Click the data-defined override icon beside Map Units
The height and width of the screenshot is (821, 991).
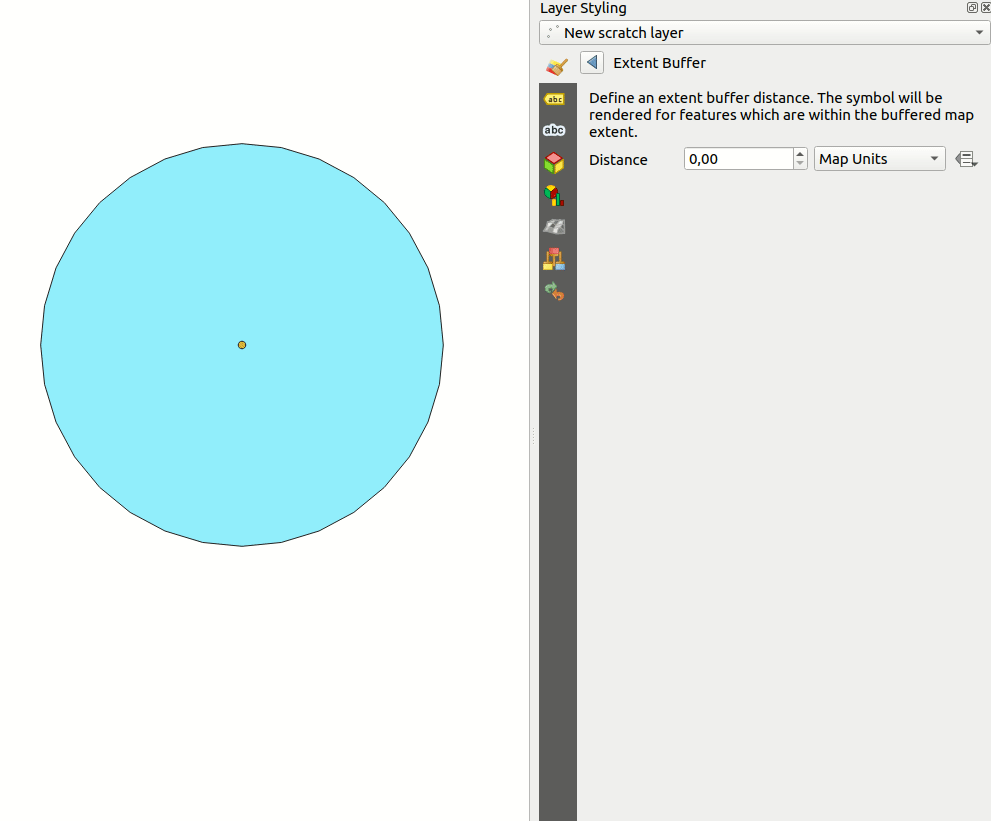(x=966, y=158)
